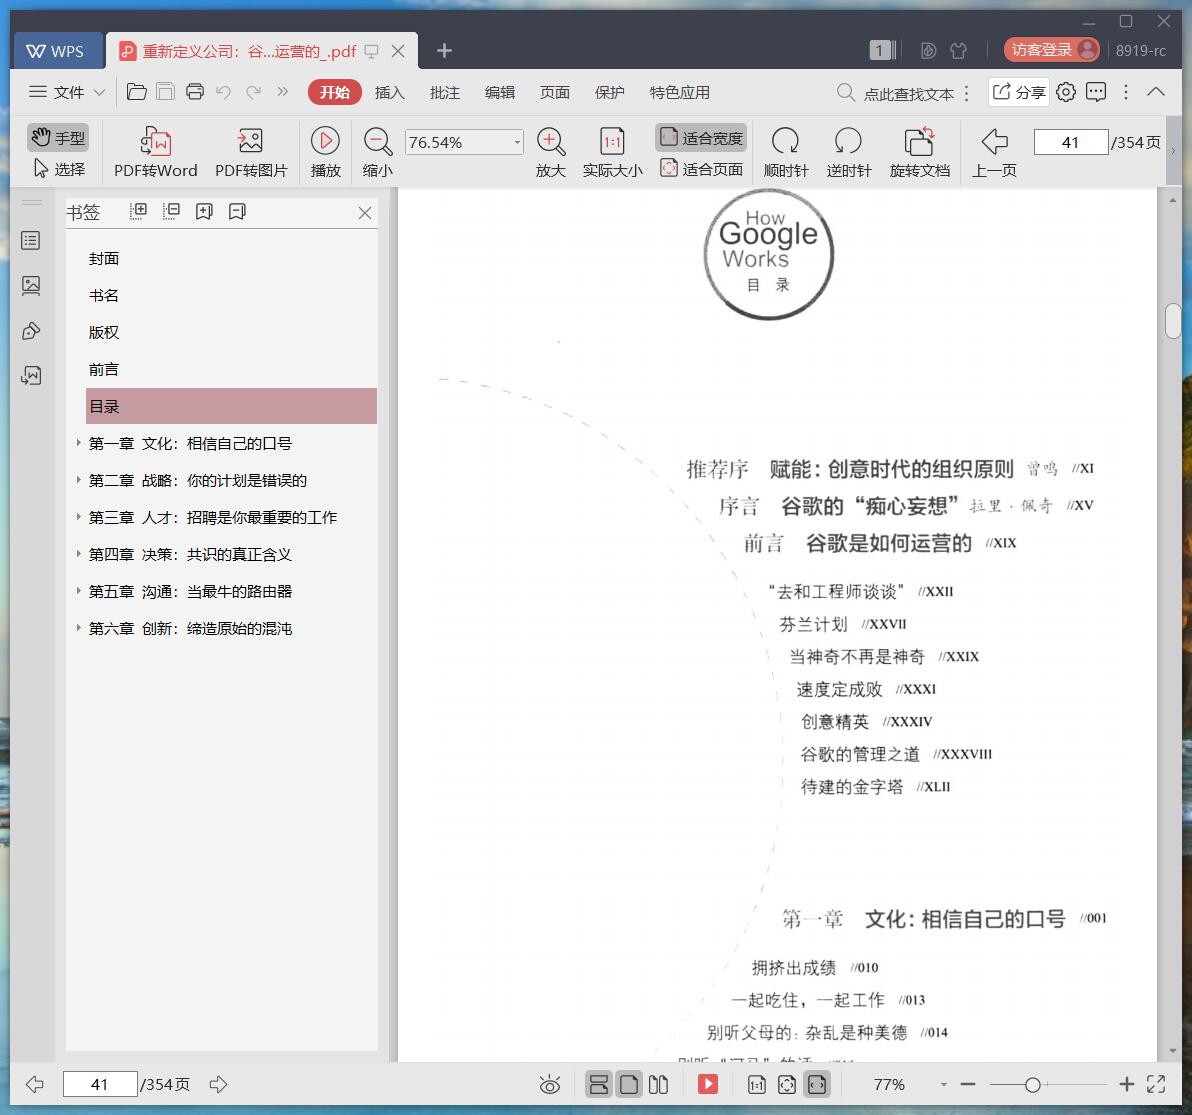Image resolution: width=1192 pixels, height=1115 pixels.
Task: Open the Annotate tab
Action: tap(445, 92)
